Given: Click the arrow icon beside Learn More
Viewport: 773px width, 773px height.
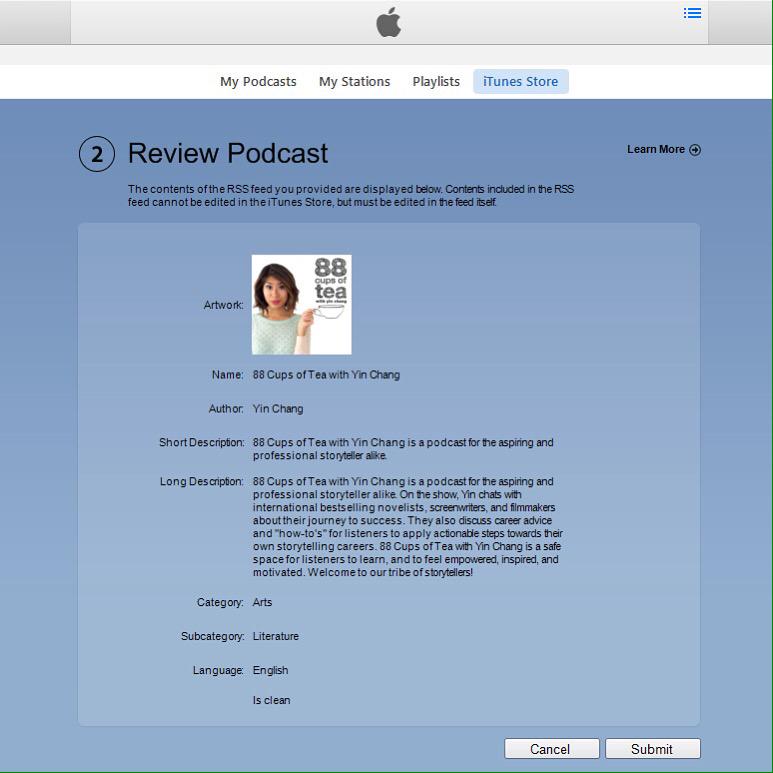Looking at the screenshot, I should pyautogui.click(x=695, y=150).
